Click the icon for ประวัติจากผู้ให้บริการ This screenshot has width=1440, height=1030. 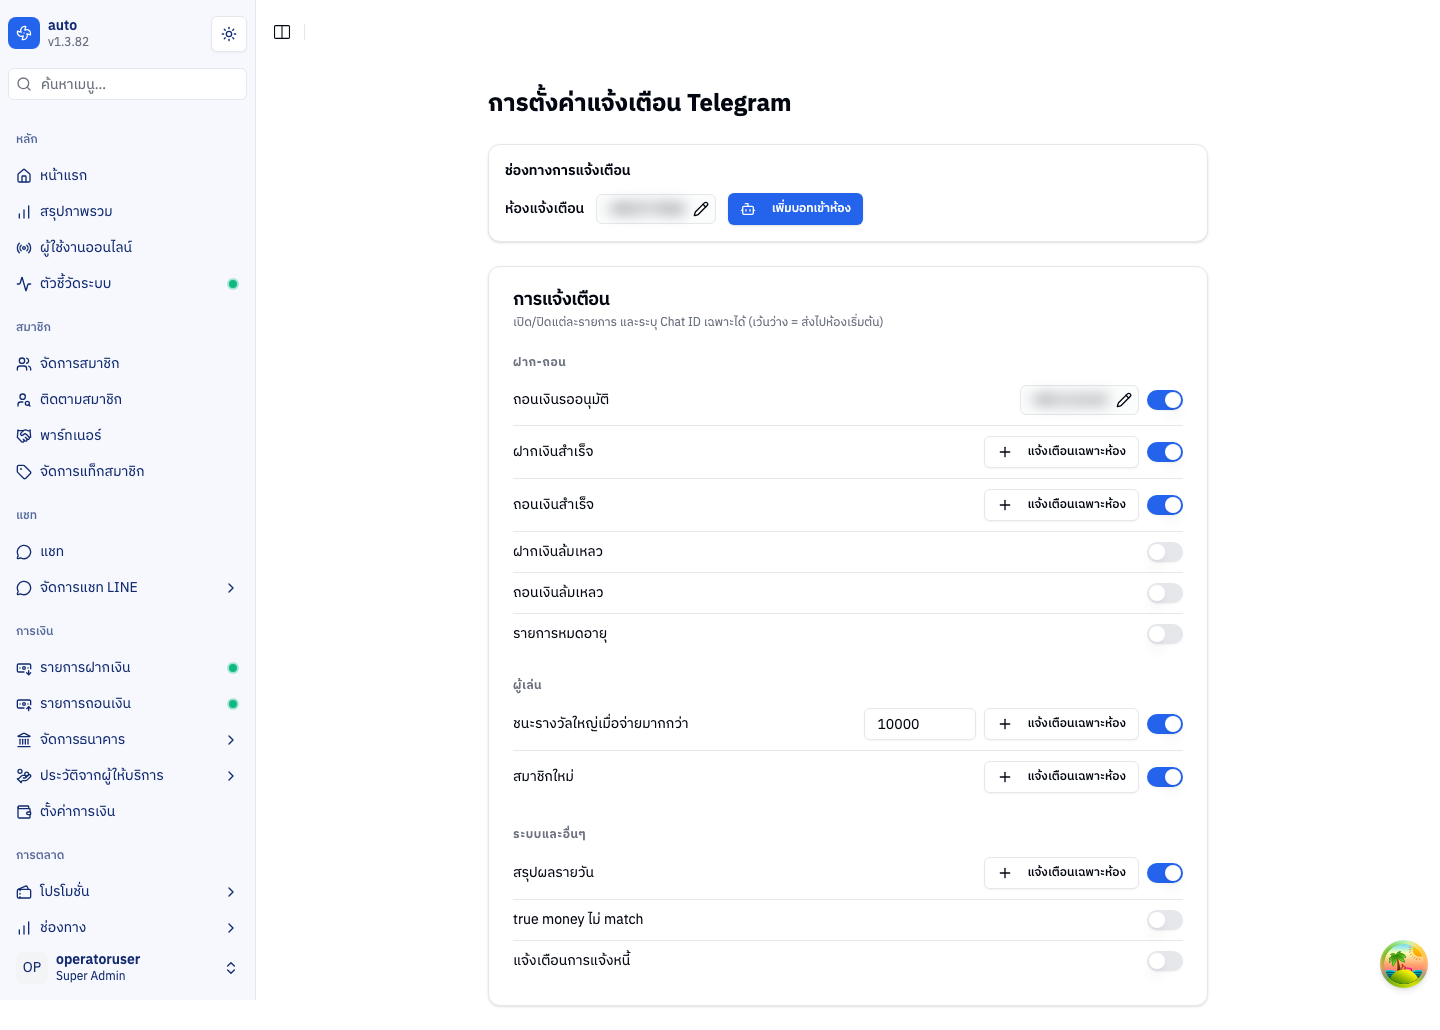[24, 776]
